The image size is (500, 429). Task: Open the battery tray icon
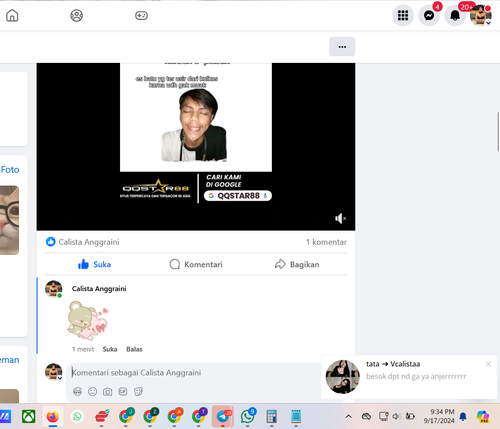tap(410, 416)
